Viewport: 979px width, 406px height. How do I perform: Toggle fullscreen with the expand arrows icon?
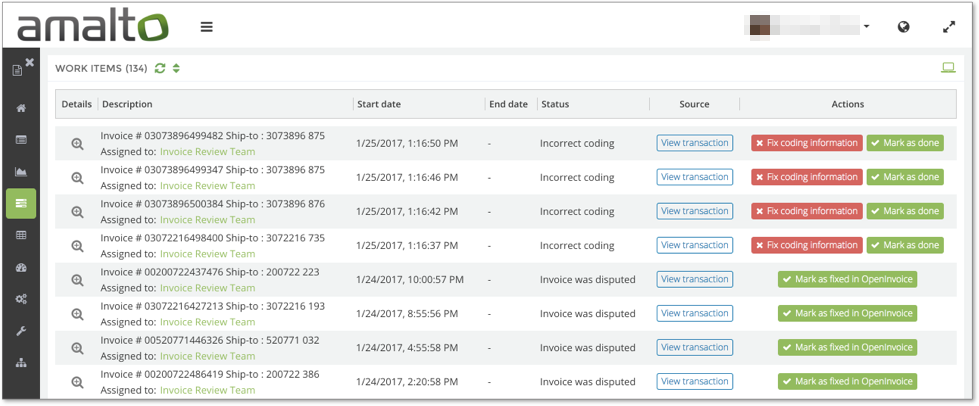949,27
